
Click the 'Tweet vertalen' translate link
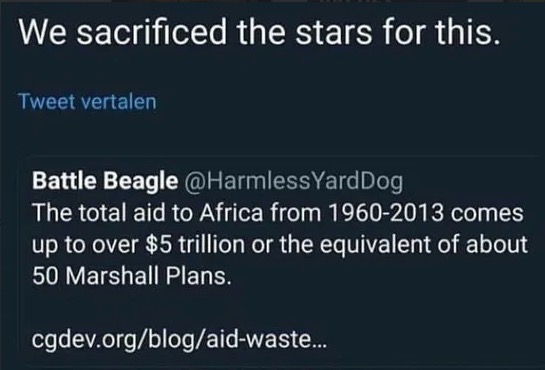pyautogui.click(x=87, y=102)
